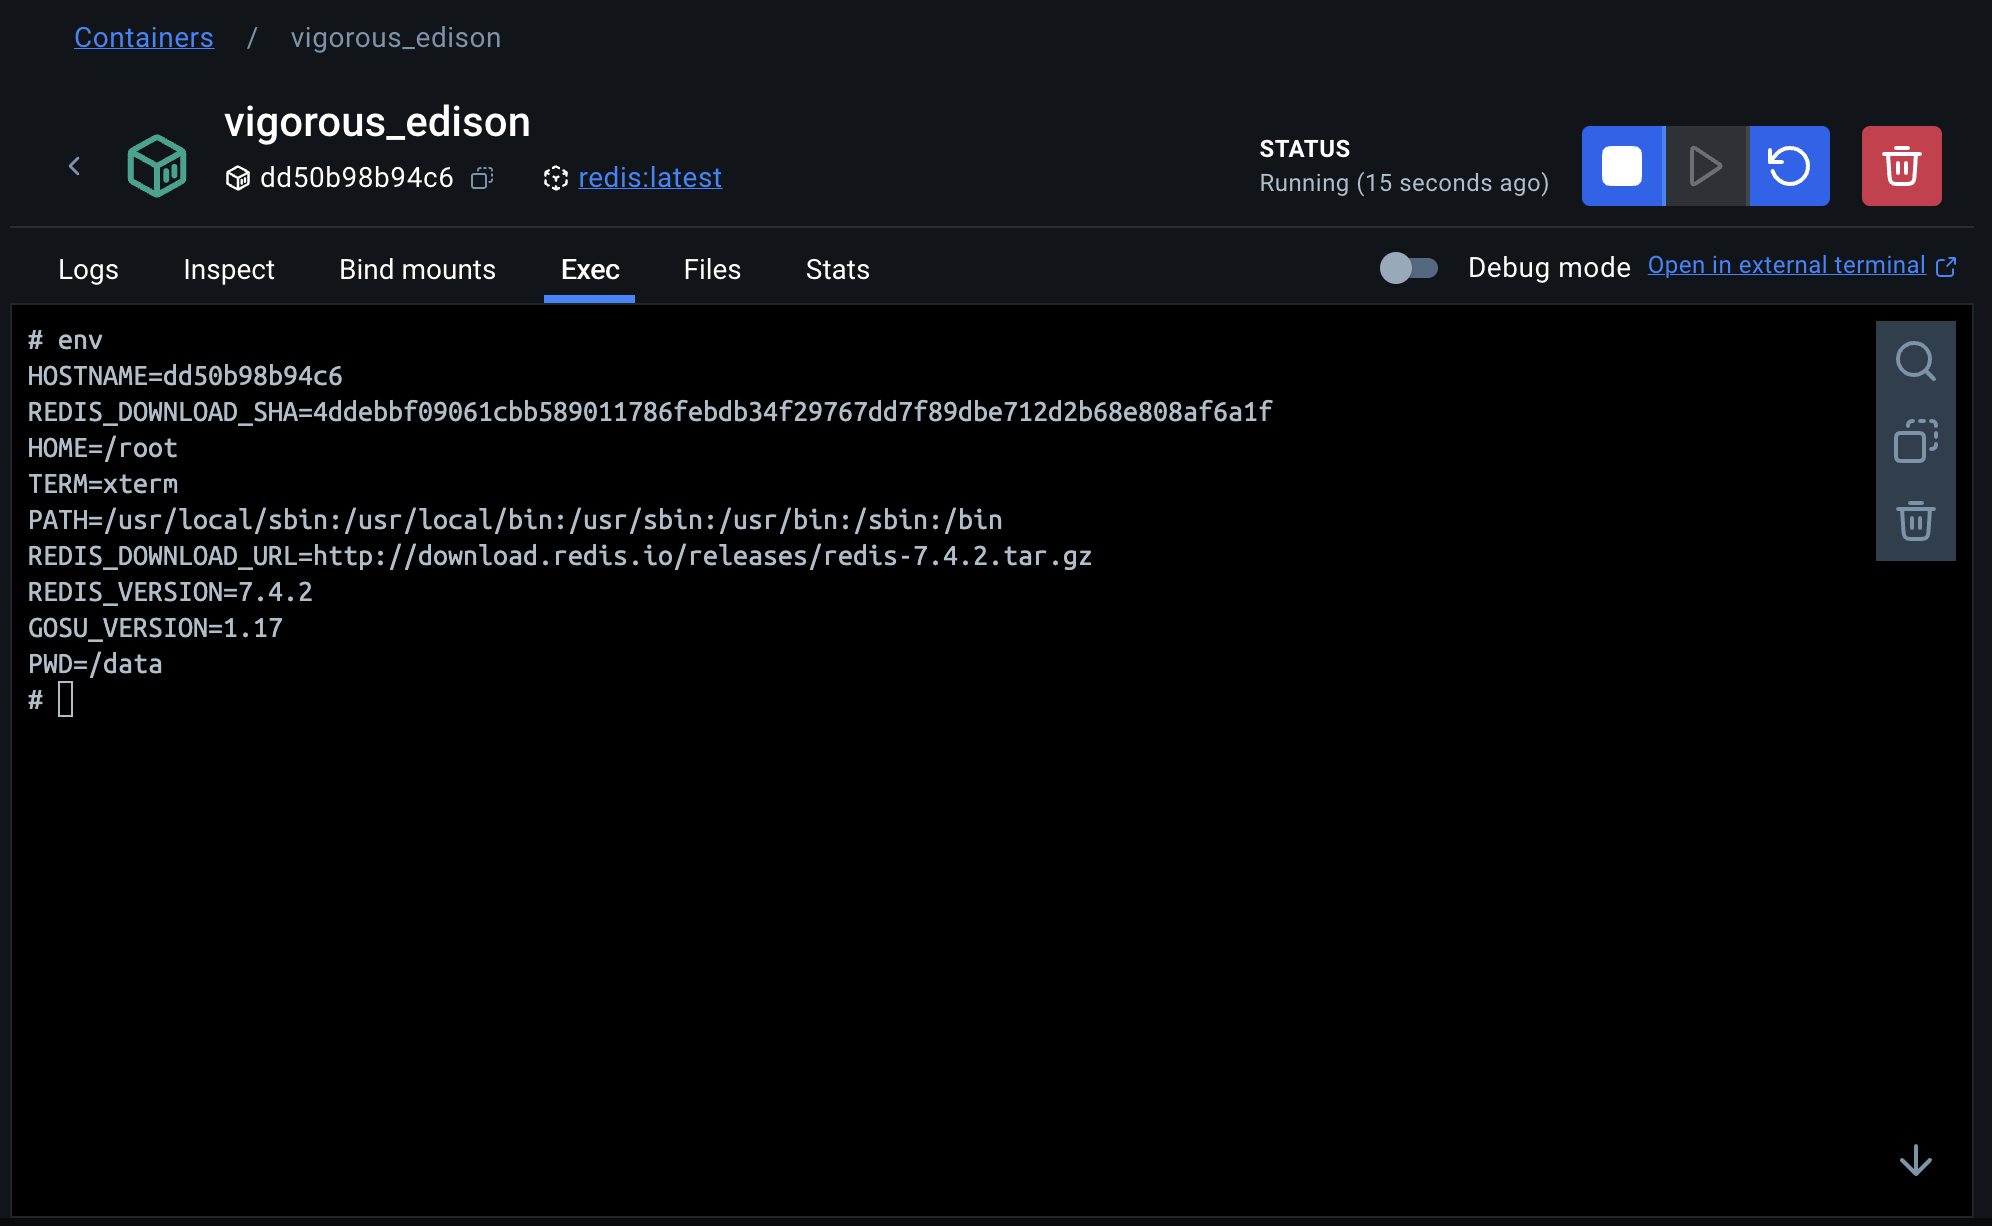Switch to the Logs tab
The width and height of the screenshot is (1992, 1226).
point(88,269)
